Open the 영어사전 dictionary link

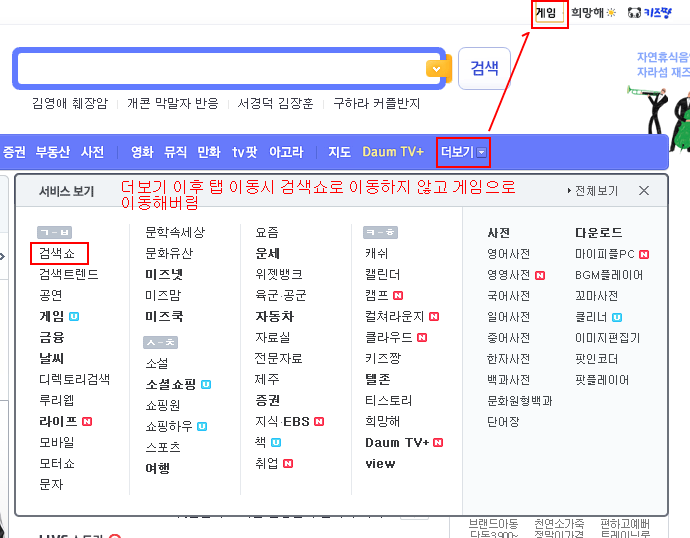[508, 254]
